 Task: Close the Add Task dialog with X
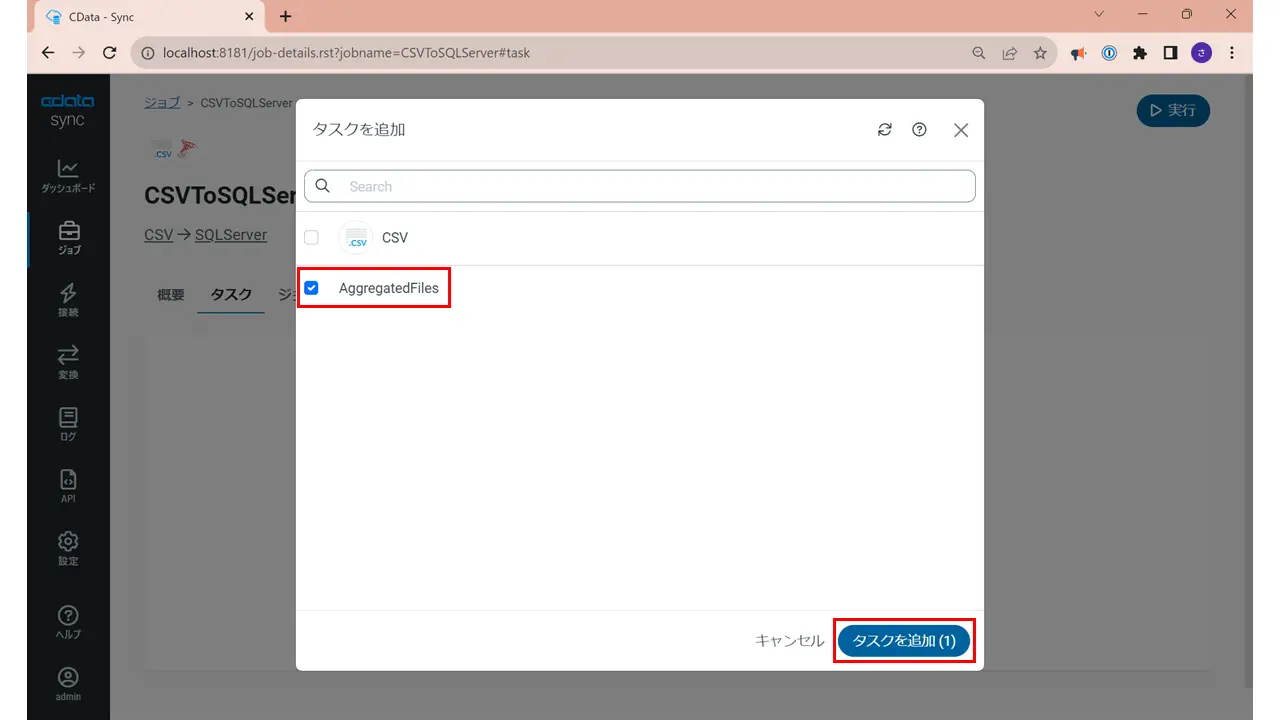[x=961, y=130]
